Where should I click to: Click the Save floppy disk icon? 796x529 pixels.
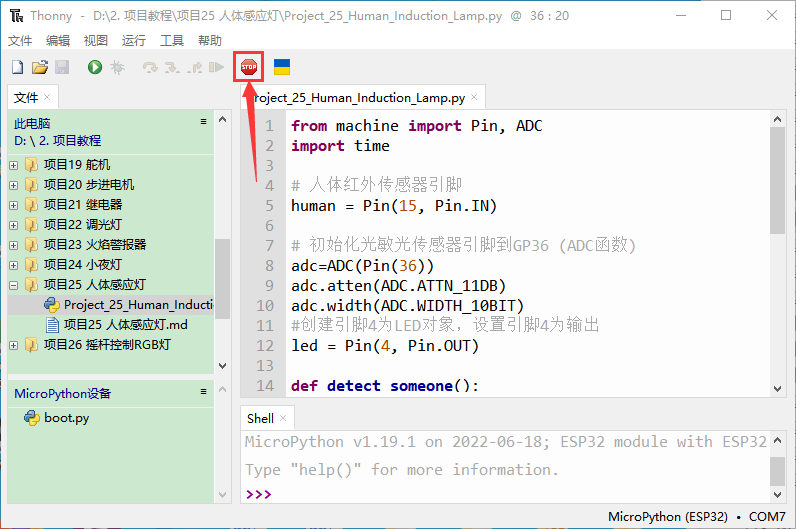pyautogui.click(x=62, y=67)
